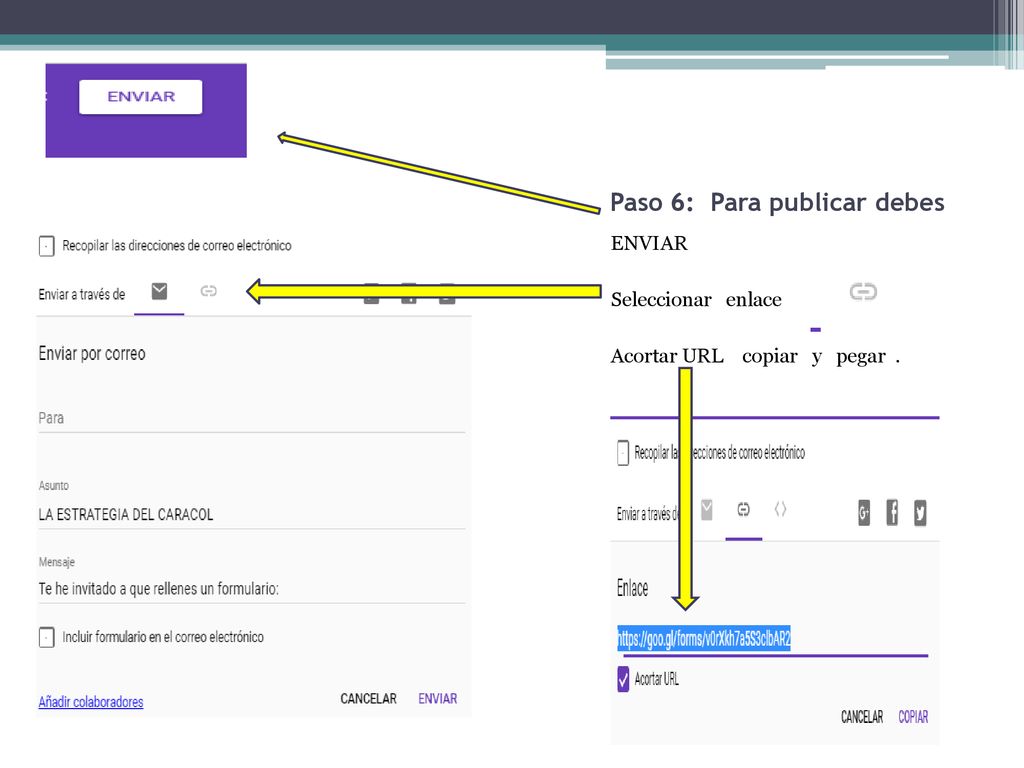Click purple ENVIAR text button in email dialog
Screen dimensions: 1024x768
[438, 699]
